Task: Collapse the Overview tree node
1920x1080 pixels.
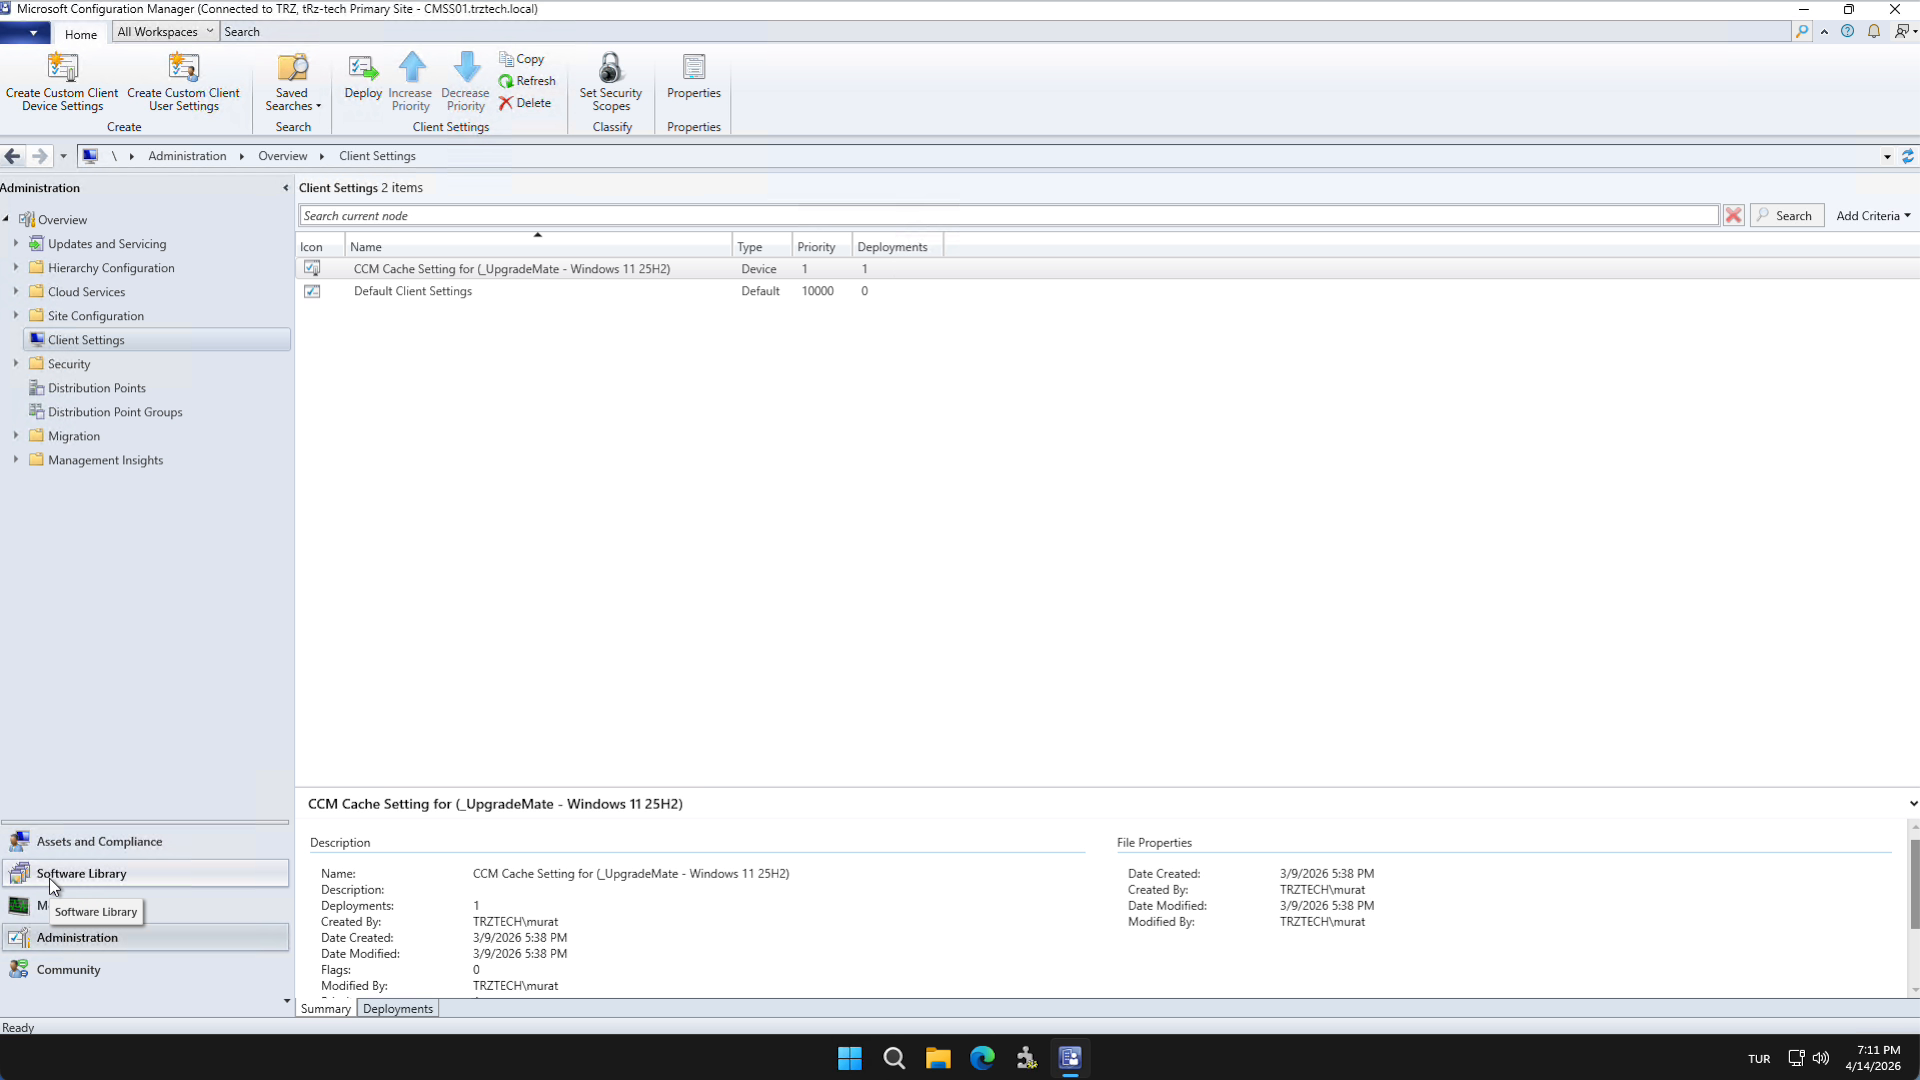Action: [x=6, y=220]
